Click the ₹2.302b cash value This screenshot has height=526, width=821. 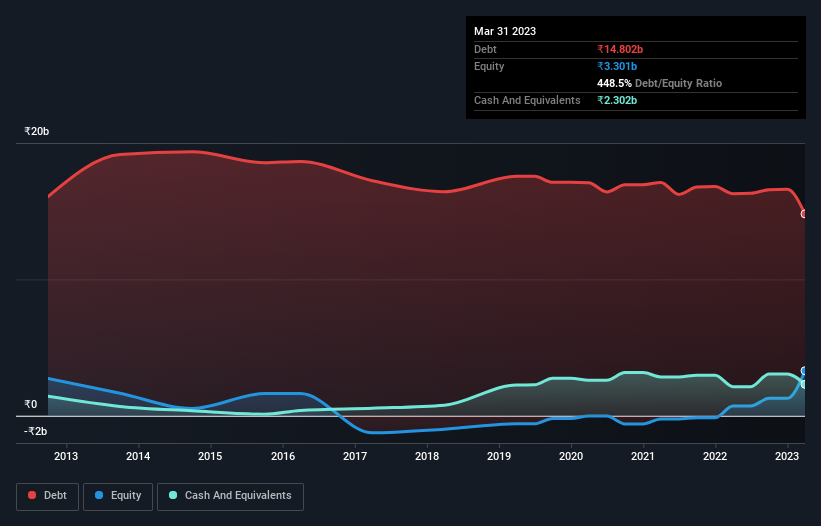617,100
